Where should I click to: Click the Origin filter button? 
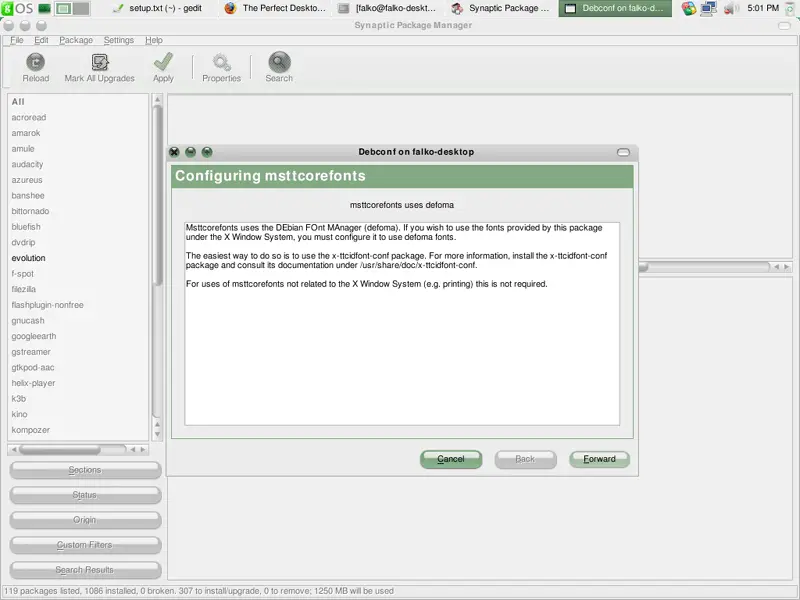coord(85,520)
